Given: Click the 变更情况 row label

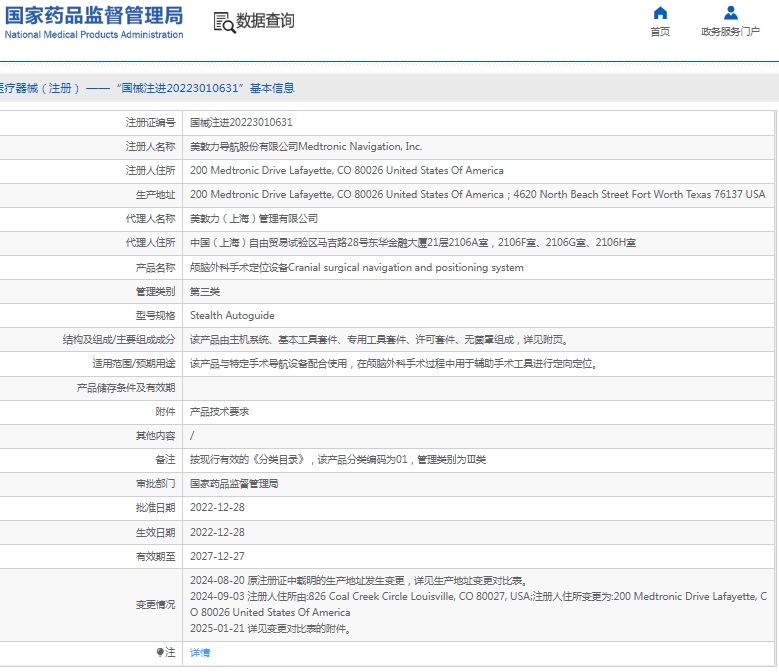Looking at the screenshot, I should point(155,604).
